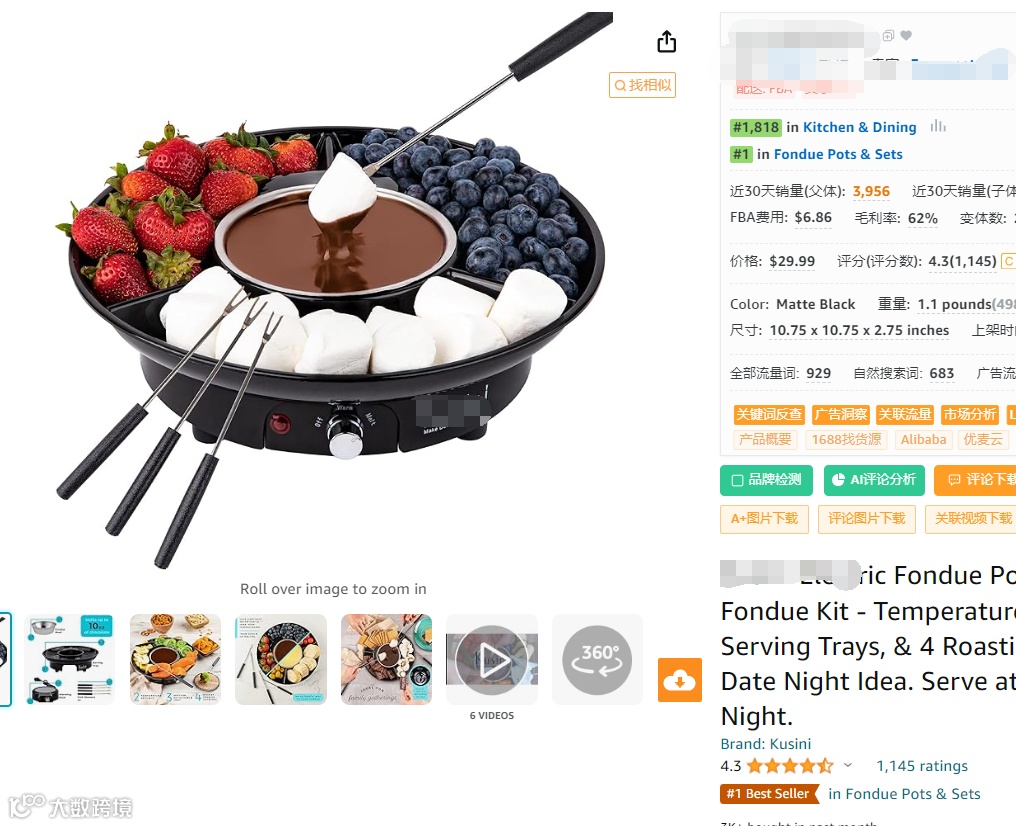Click the copy-add icon beside the heart
This screenshot has height=826, width=1016.
click(x=888, y=35)
